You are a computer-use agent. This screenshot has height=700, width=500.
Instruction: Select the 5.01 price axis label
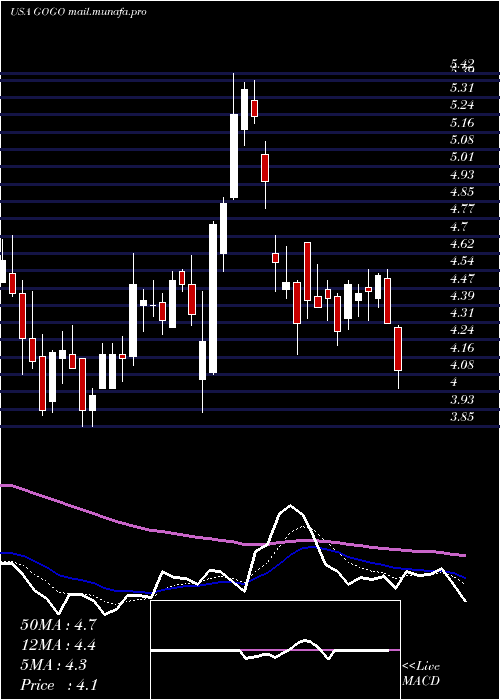462,157
